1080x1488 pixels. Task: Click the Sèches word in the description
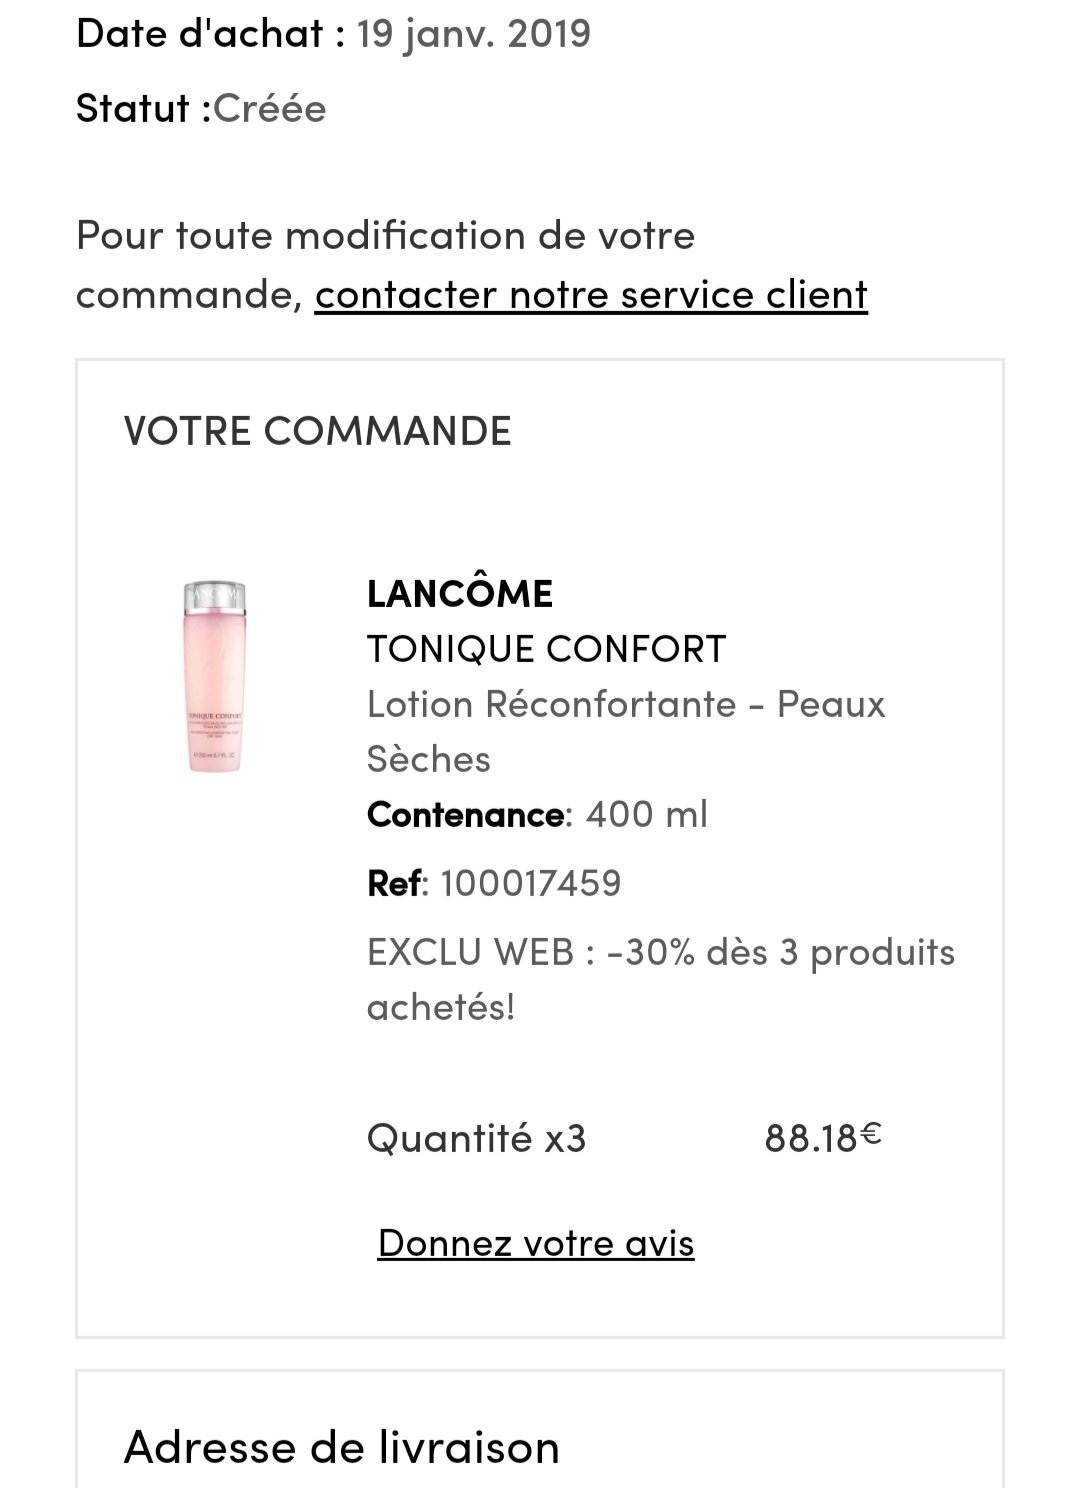click(x=429, y=760)
